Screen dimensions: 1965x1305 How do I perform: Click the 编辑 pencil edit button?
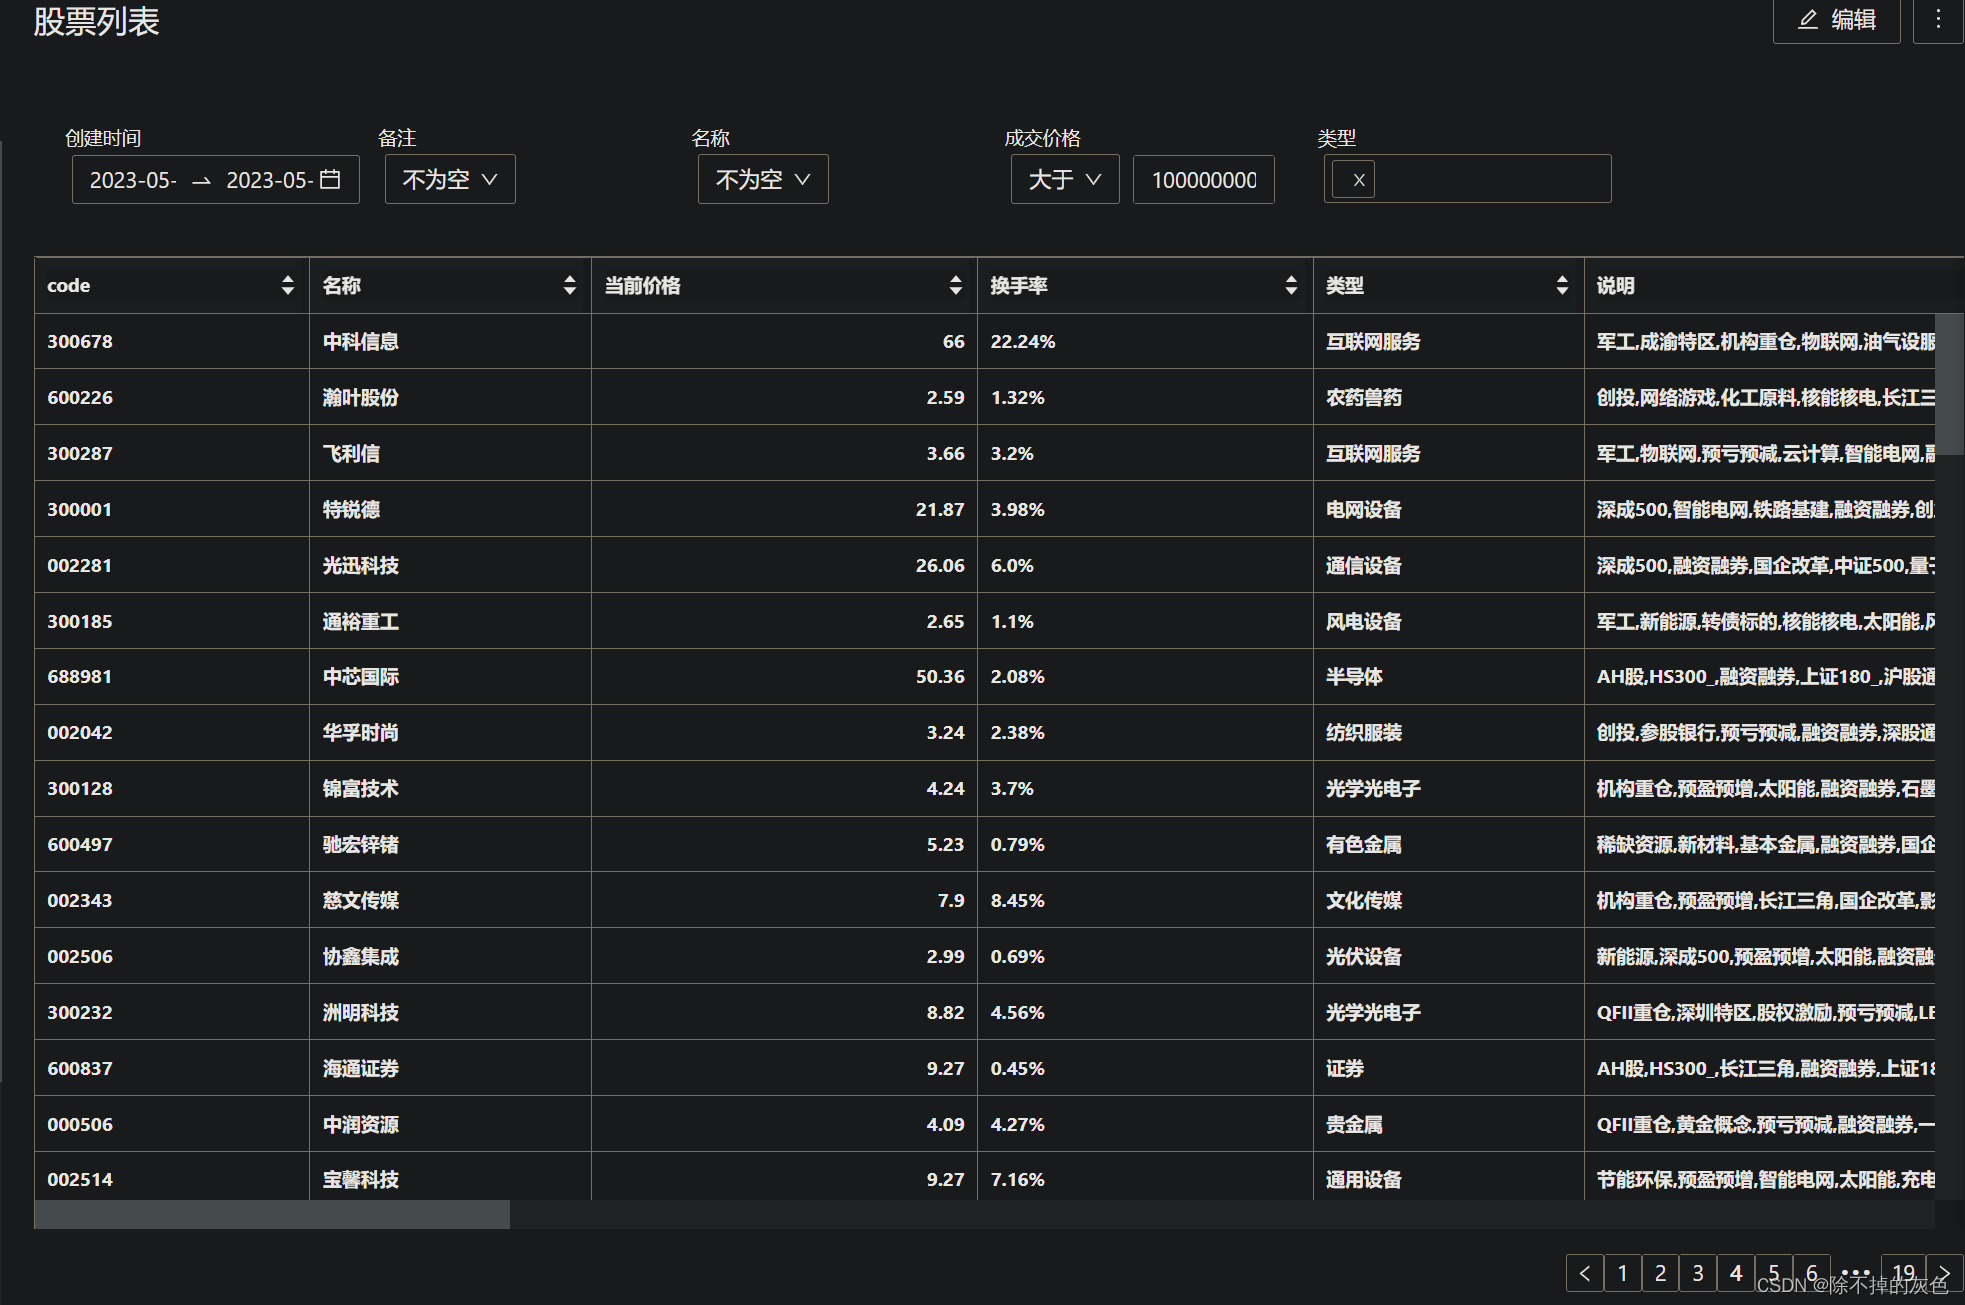tap(1836, 20)
